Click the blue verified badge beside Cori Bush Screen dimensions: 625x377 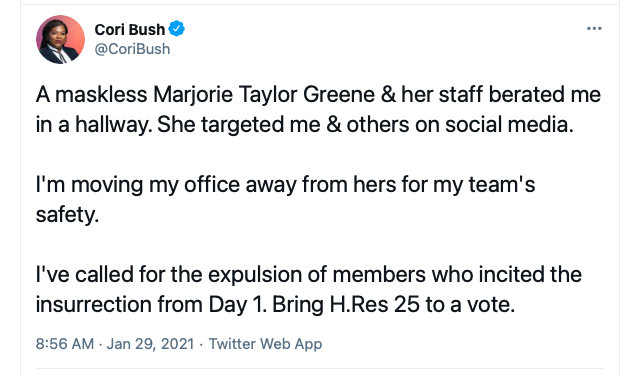[x=177, y=29]
